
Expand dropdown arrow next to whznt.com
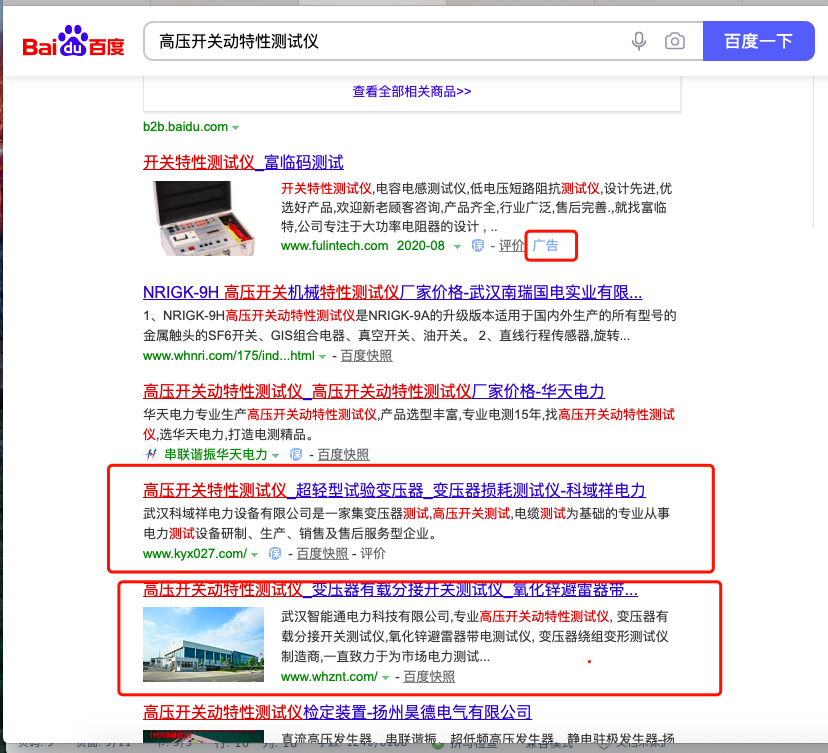coord(385,678)
